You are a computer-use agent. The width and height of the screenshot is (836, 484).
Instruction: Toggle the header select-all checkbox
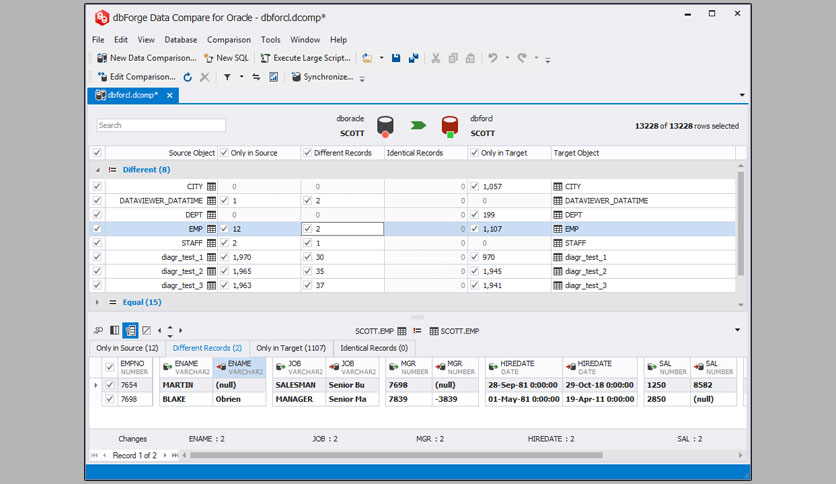click(97, 152)
